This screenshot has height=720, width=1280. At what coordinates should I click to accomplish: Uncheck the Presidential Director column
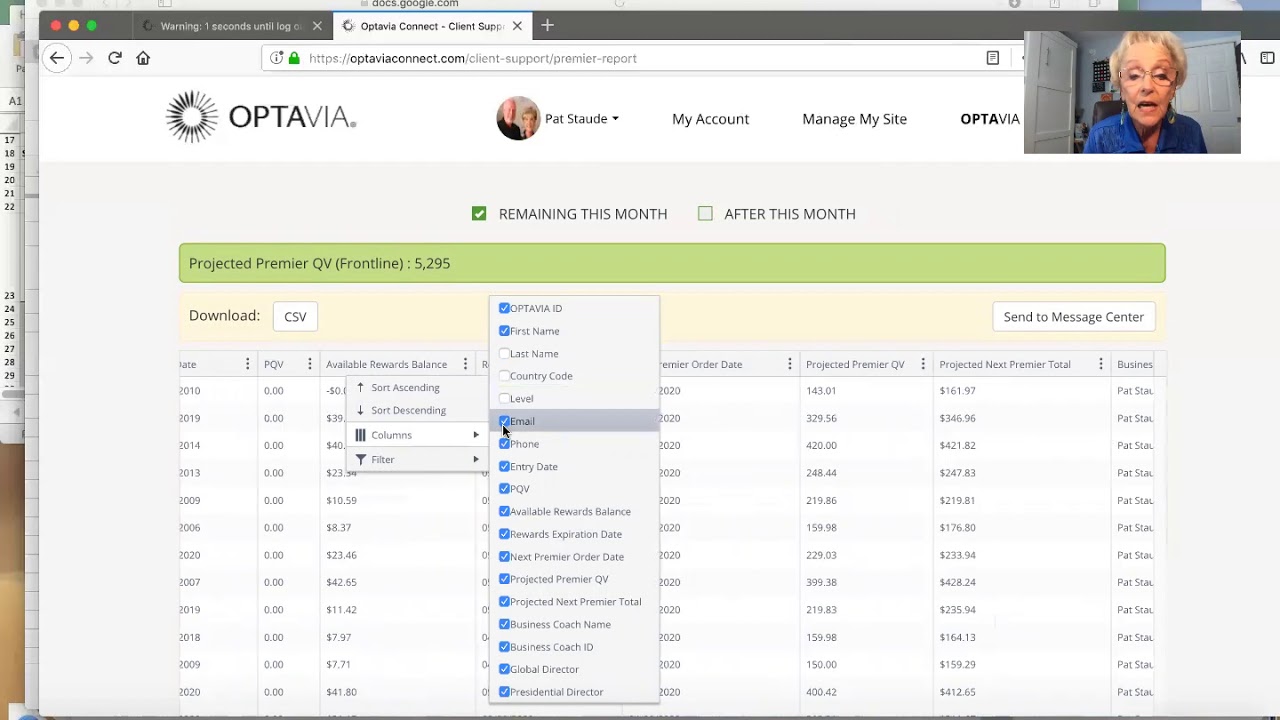click(x=504, y=692)
